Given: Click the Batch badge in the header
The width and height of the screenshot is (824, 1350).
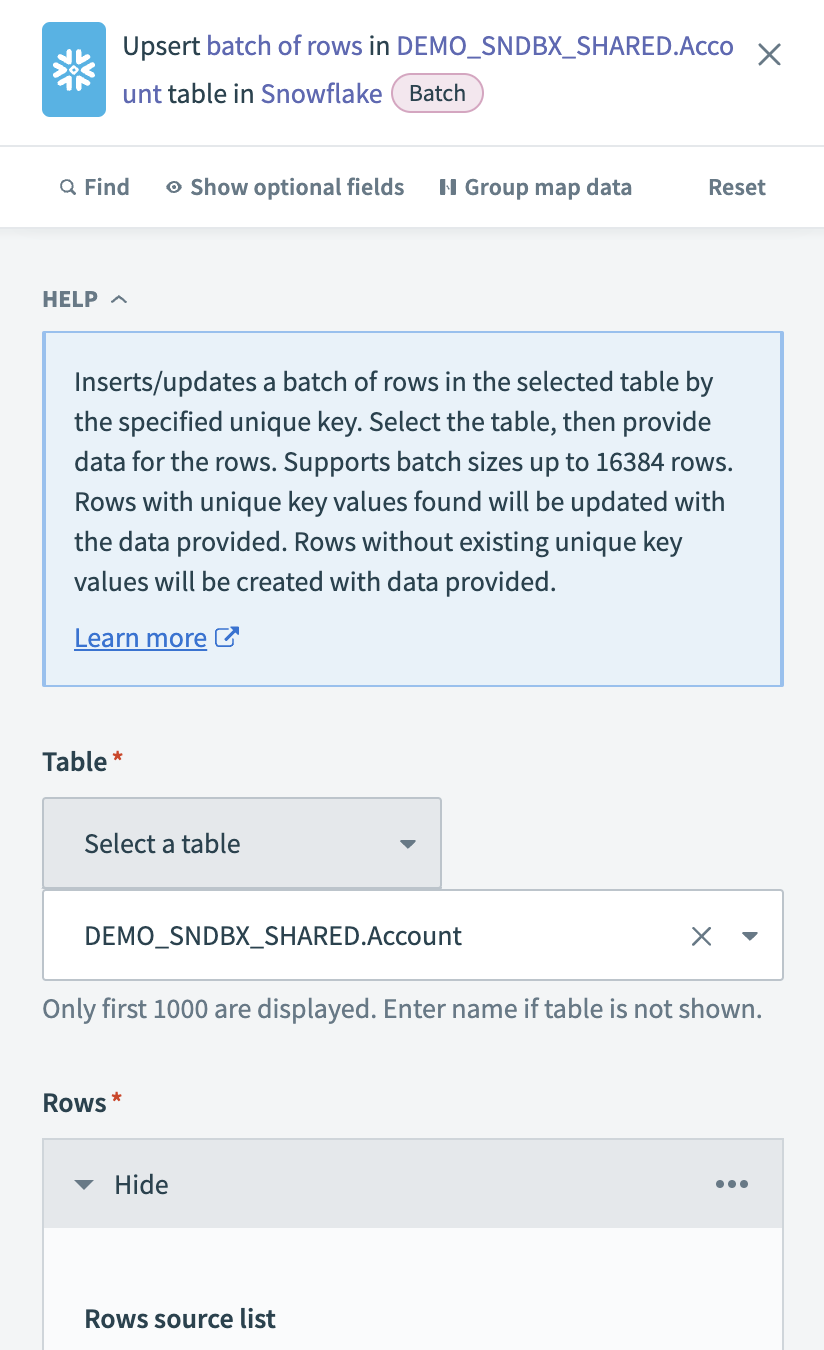Looking at the screenshot, I should click(437, 93).
